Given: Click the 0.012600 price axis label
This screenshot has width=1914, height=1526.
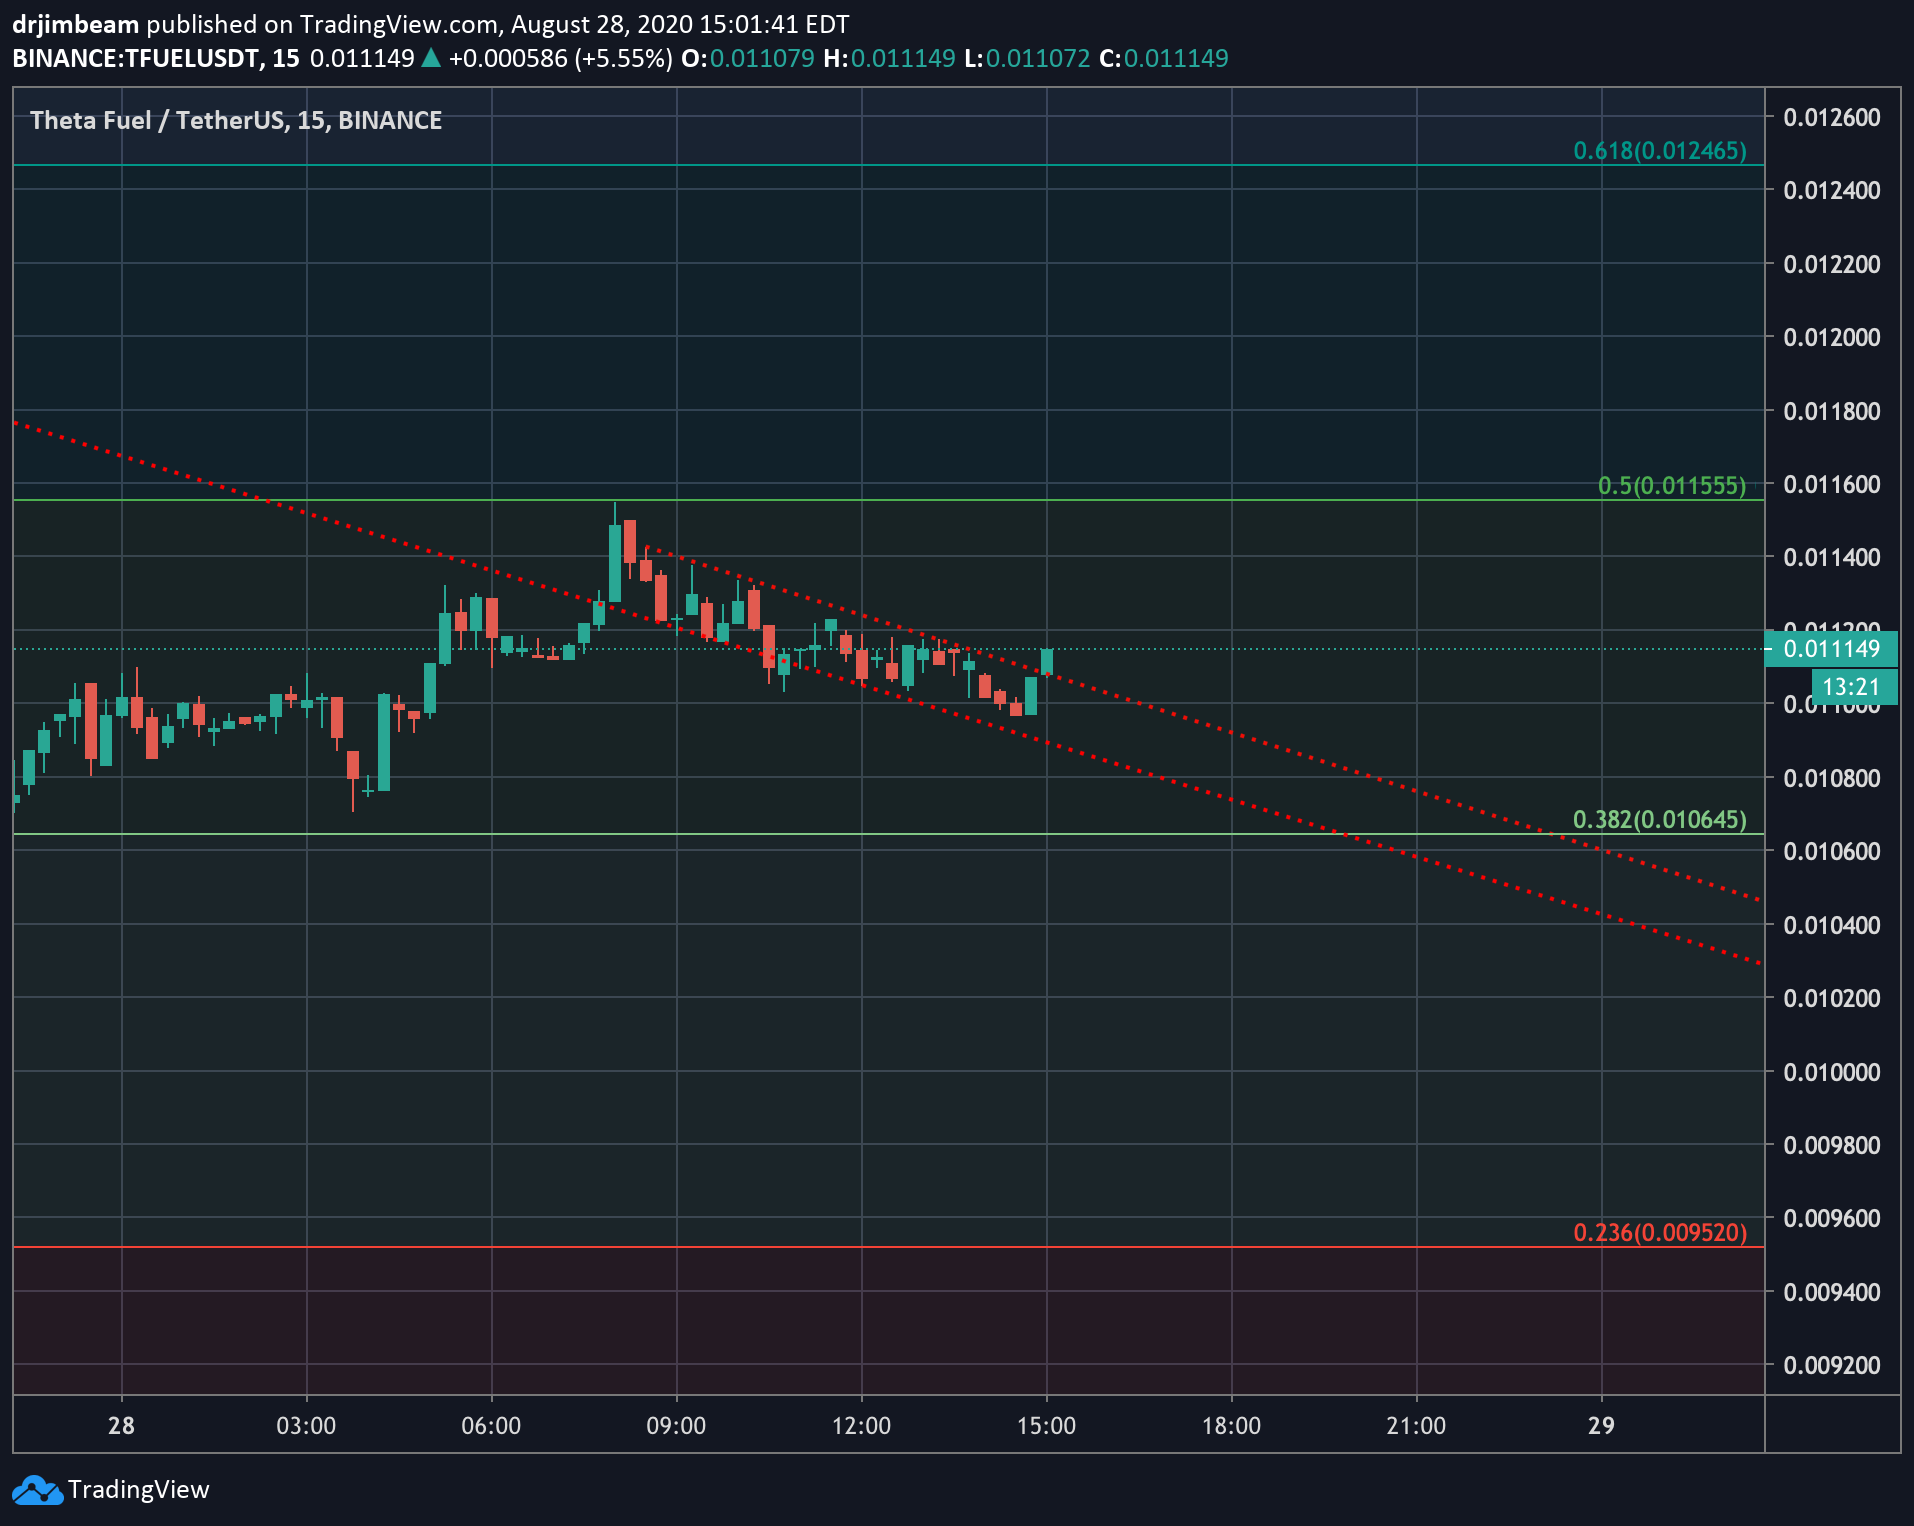Looking at the screenshot, I should tap(1832, 117).
